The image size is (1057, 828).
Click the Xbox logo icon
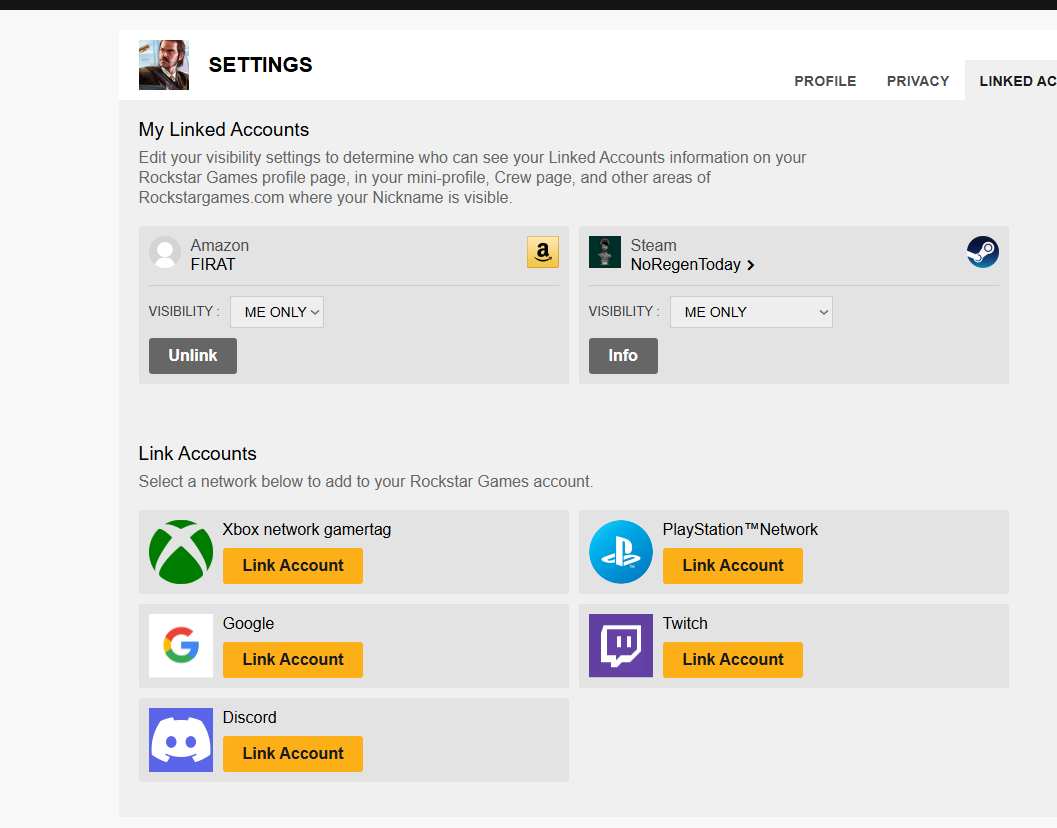coord(181,552)
